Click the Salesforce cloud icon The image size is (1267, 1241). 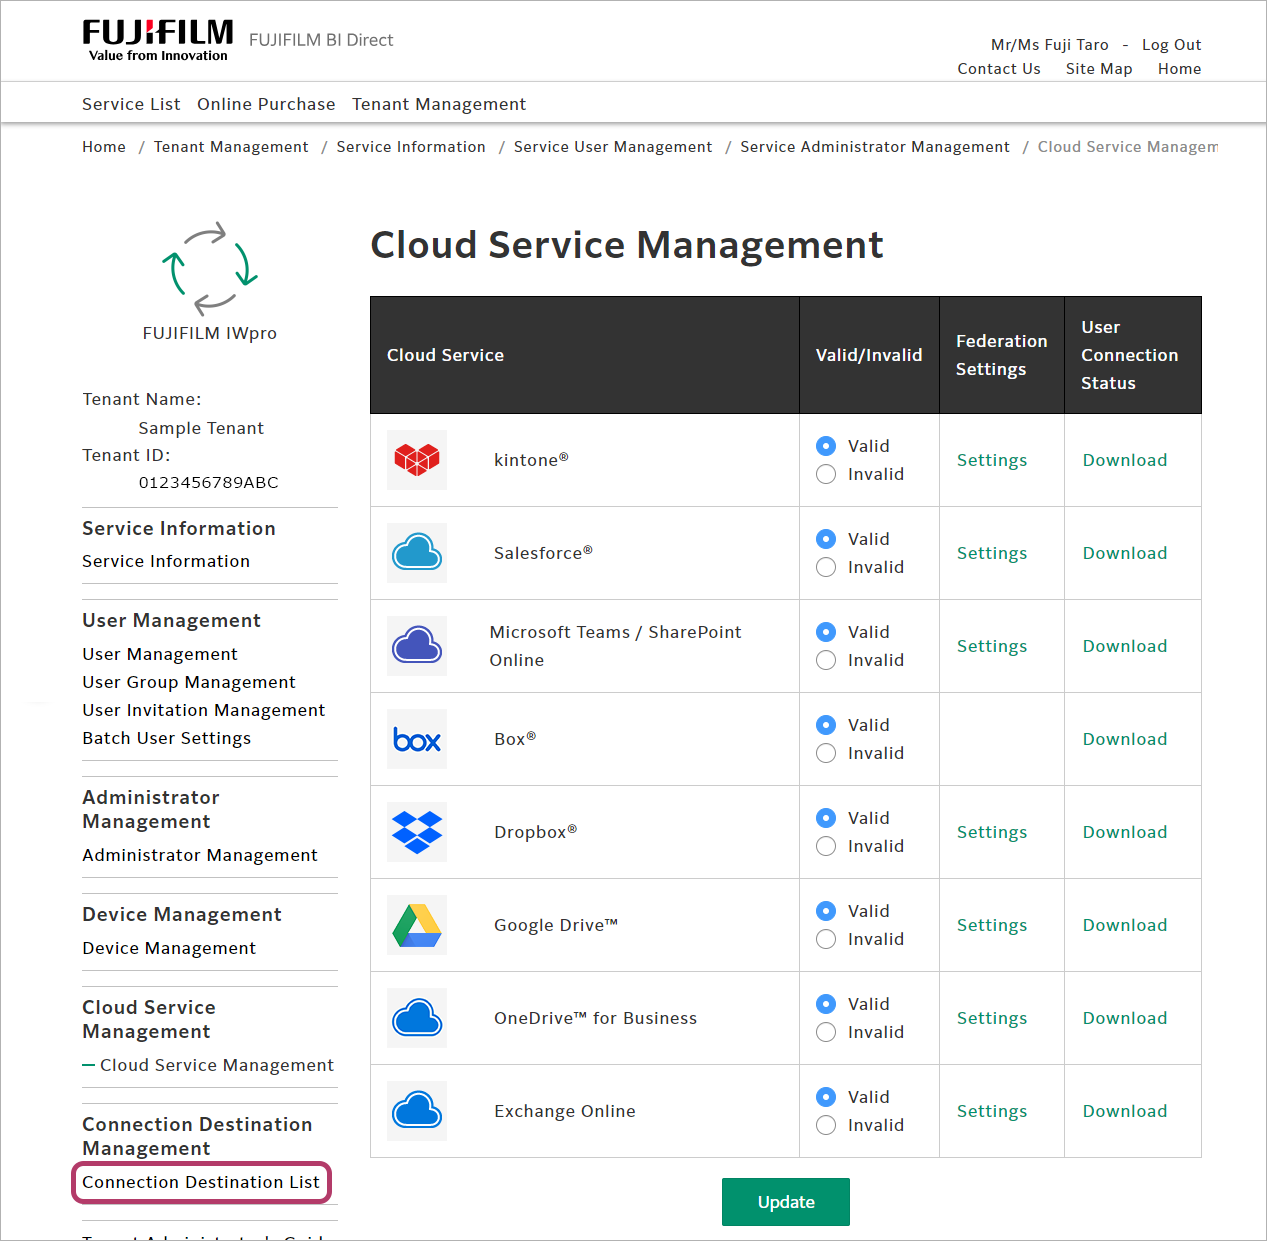(417, 553)
